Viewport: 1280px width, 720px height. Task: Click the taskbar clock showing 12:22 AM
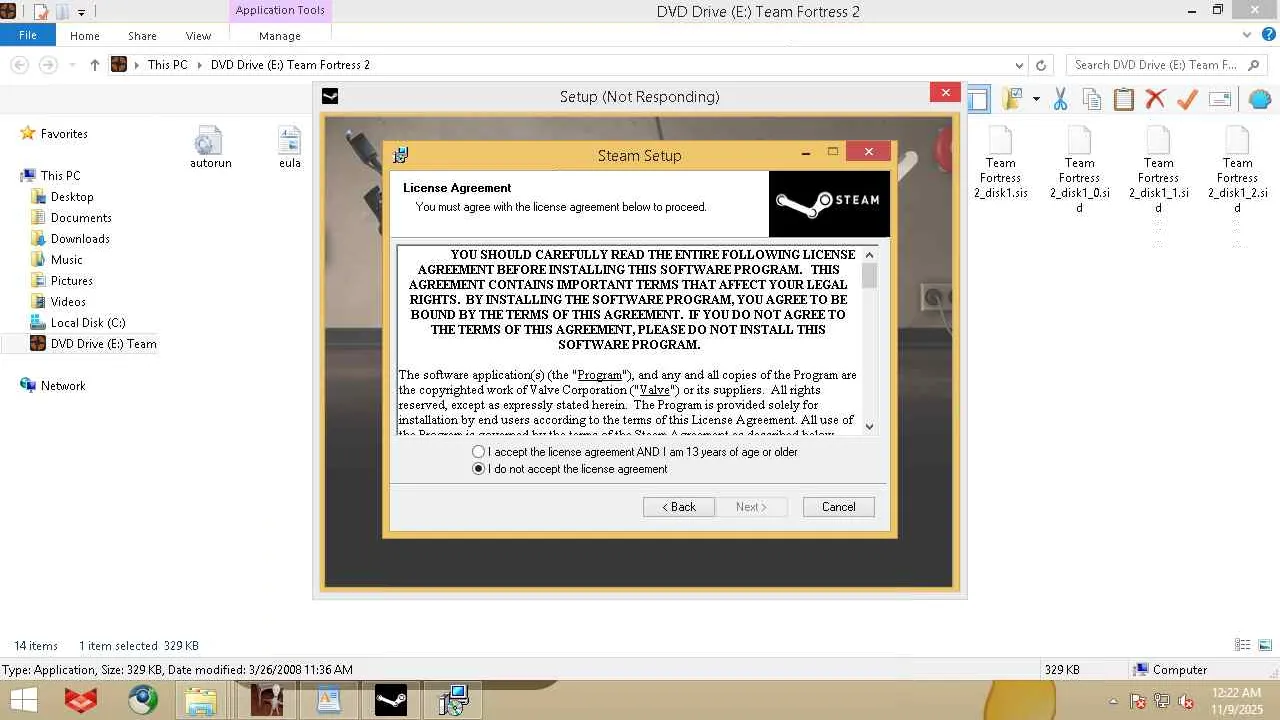click(x=1236, y=701)
